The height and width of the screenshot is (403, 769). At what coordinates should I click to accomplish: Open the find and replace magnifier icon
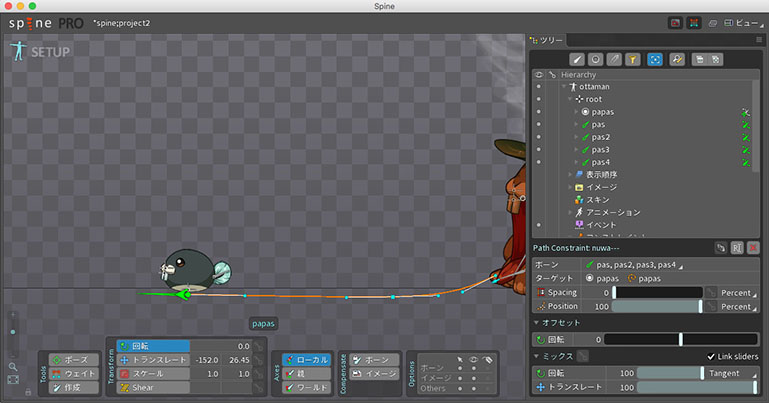point(677,60)
